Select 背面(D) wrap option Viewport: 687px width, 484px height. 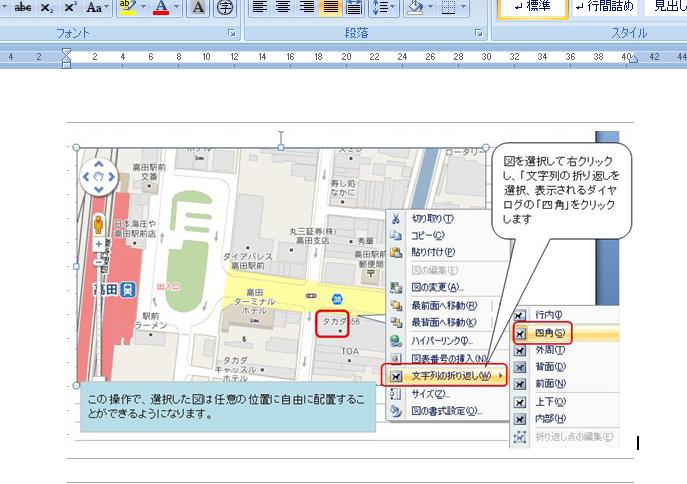(565, 367)
